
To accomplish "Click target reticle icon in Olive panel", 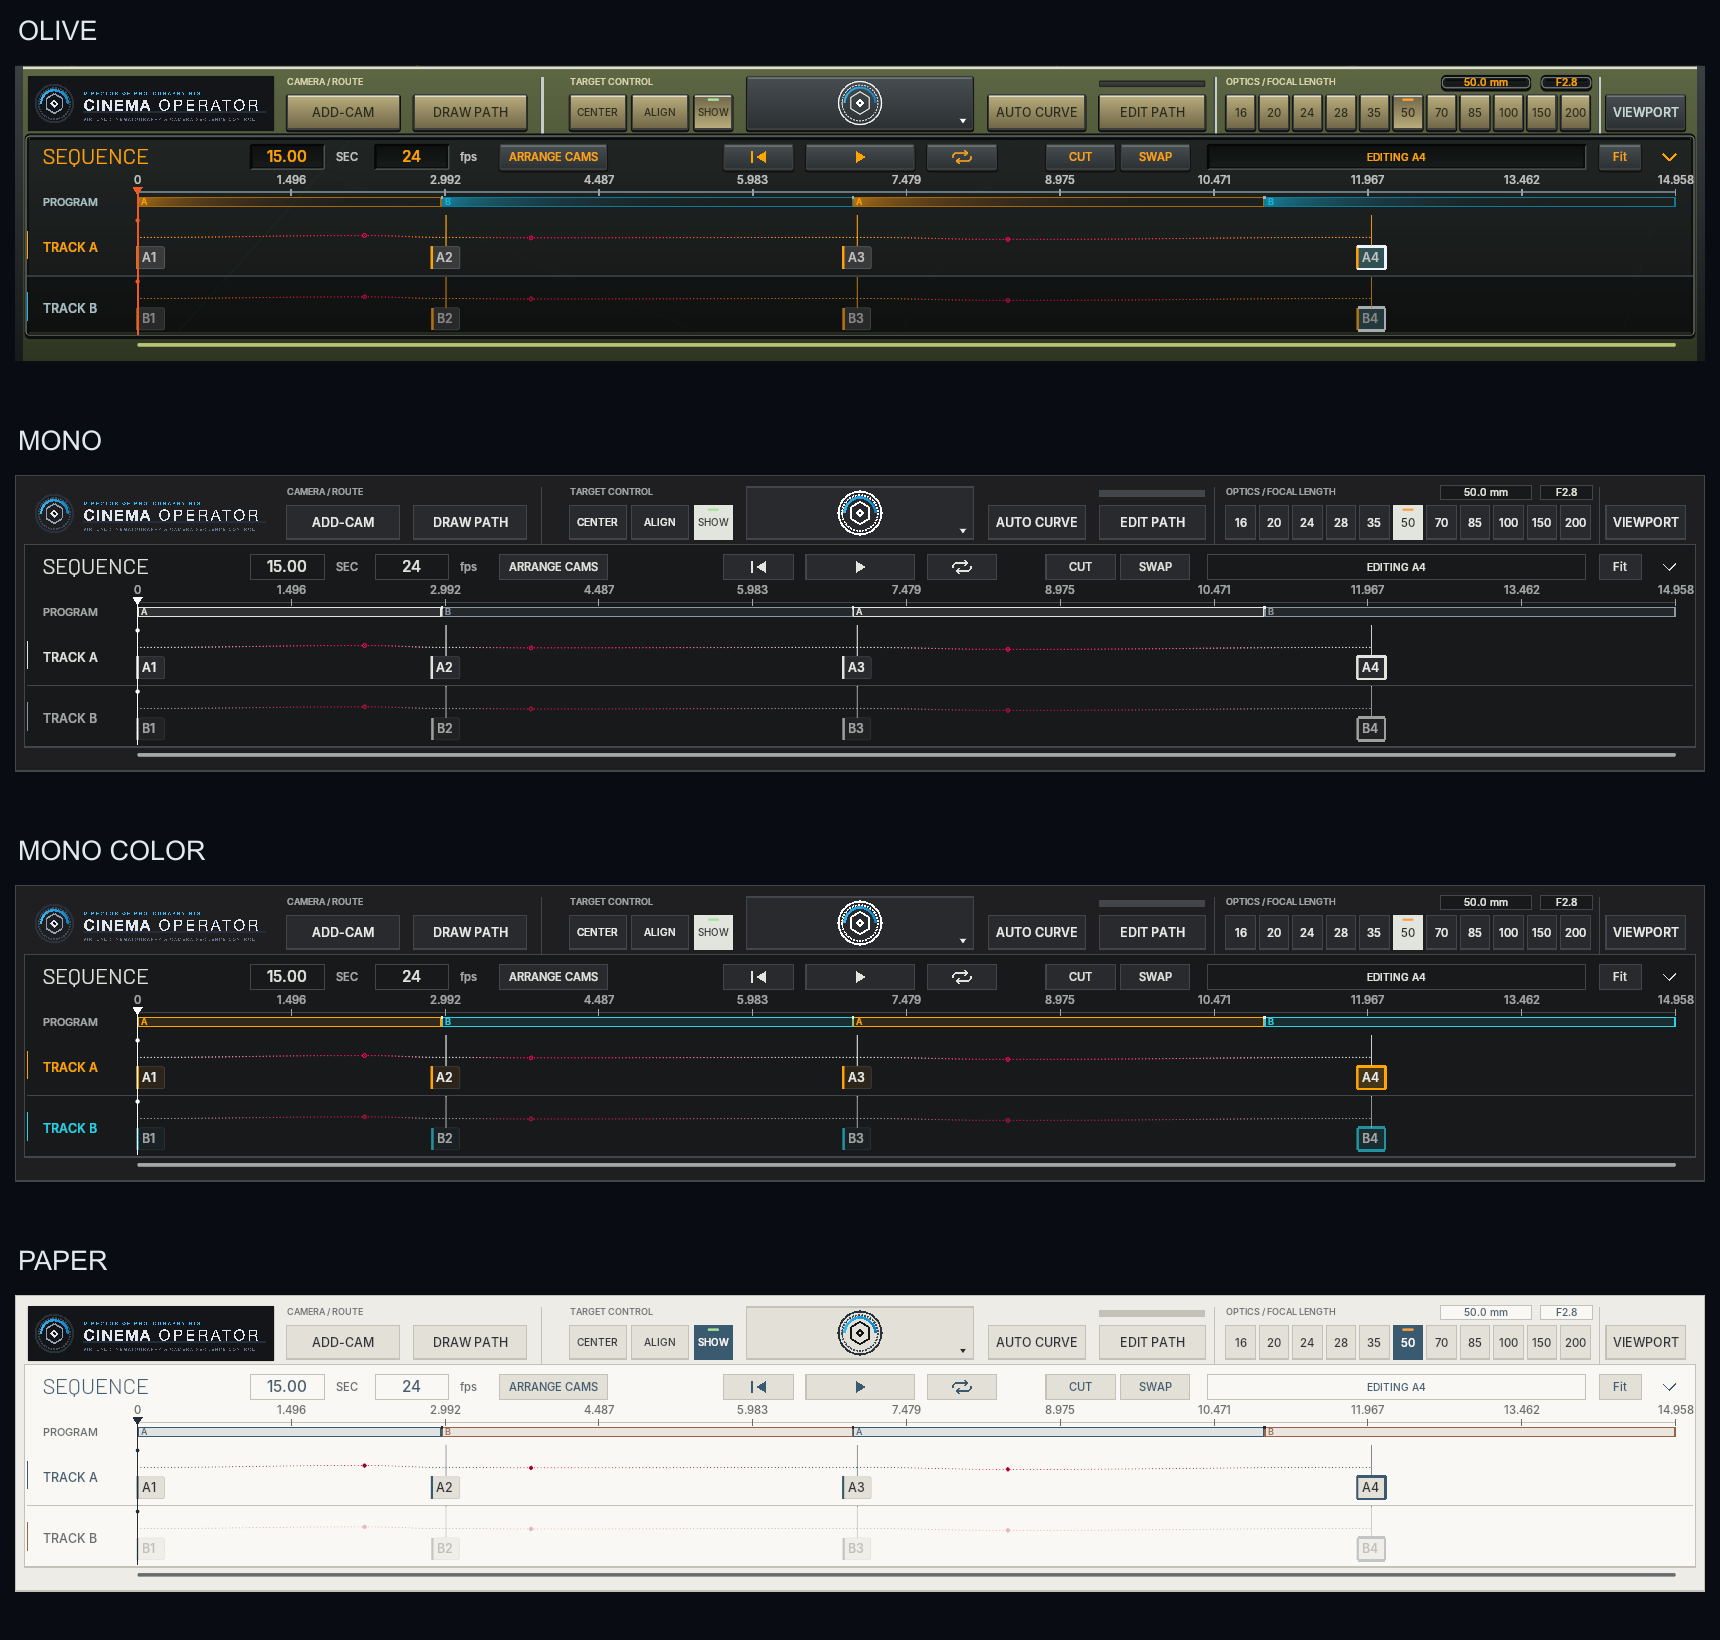I will [x=859, y=103].
